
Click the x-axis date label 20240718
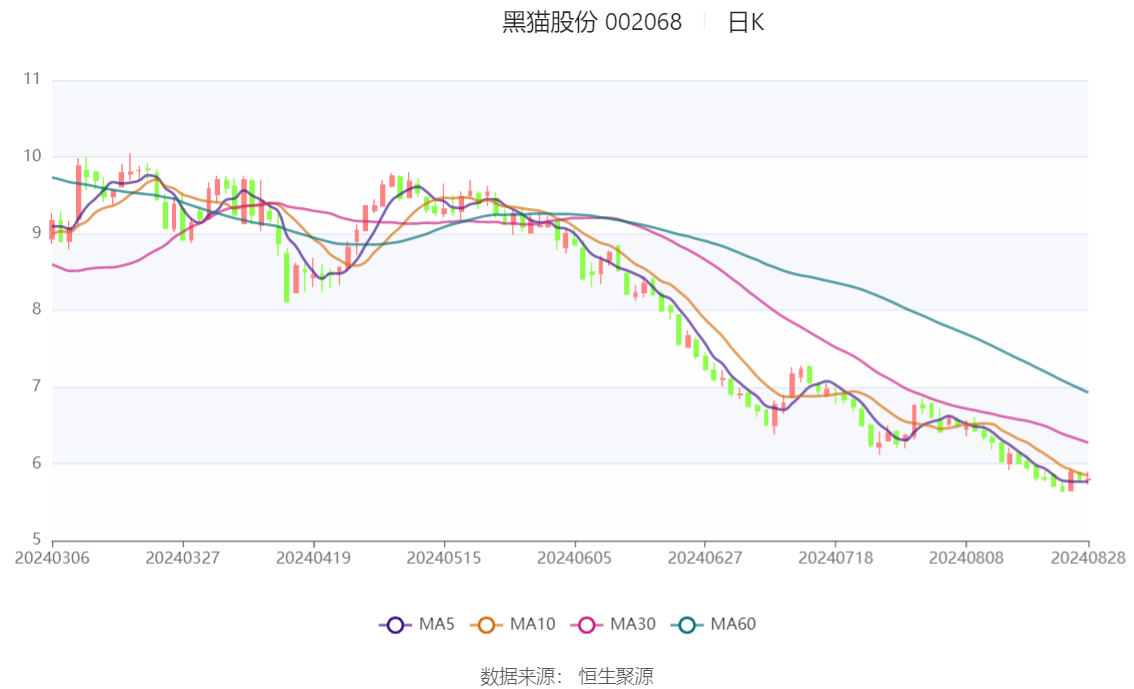tap(836, 558)
